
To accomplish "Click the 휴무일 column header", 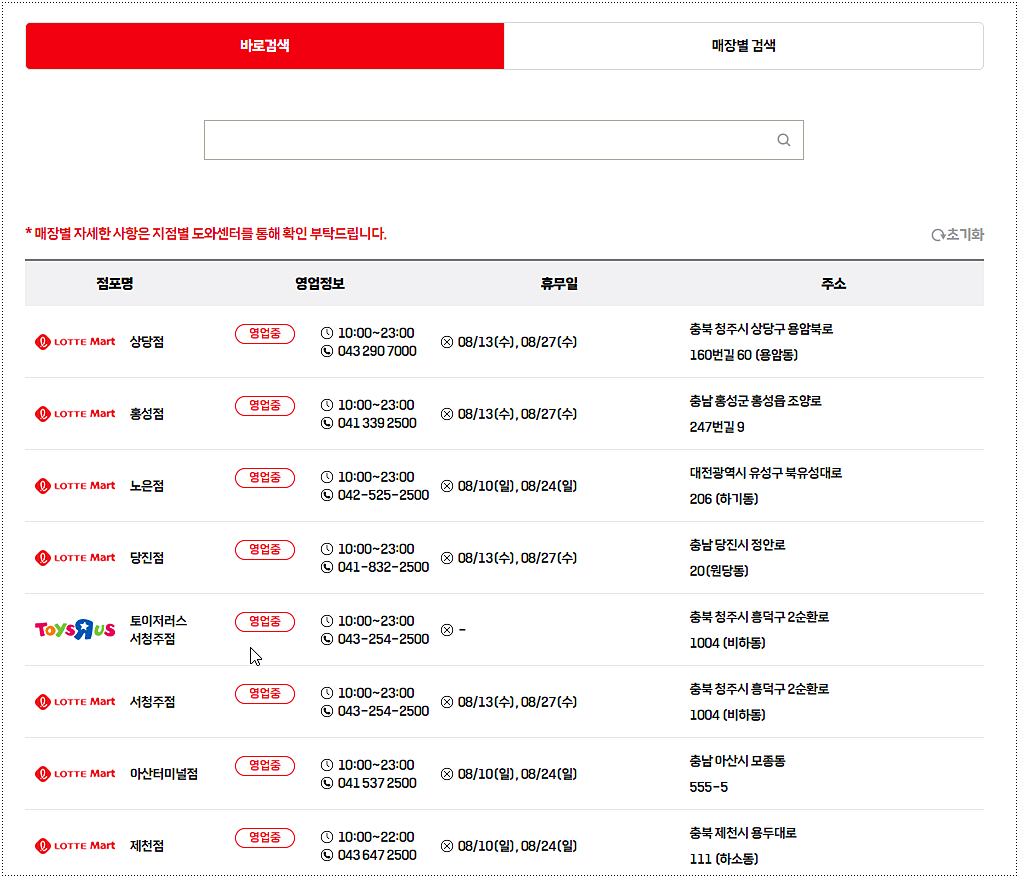I will coord(559,284).
